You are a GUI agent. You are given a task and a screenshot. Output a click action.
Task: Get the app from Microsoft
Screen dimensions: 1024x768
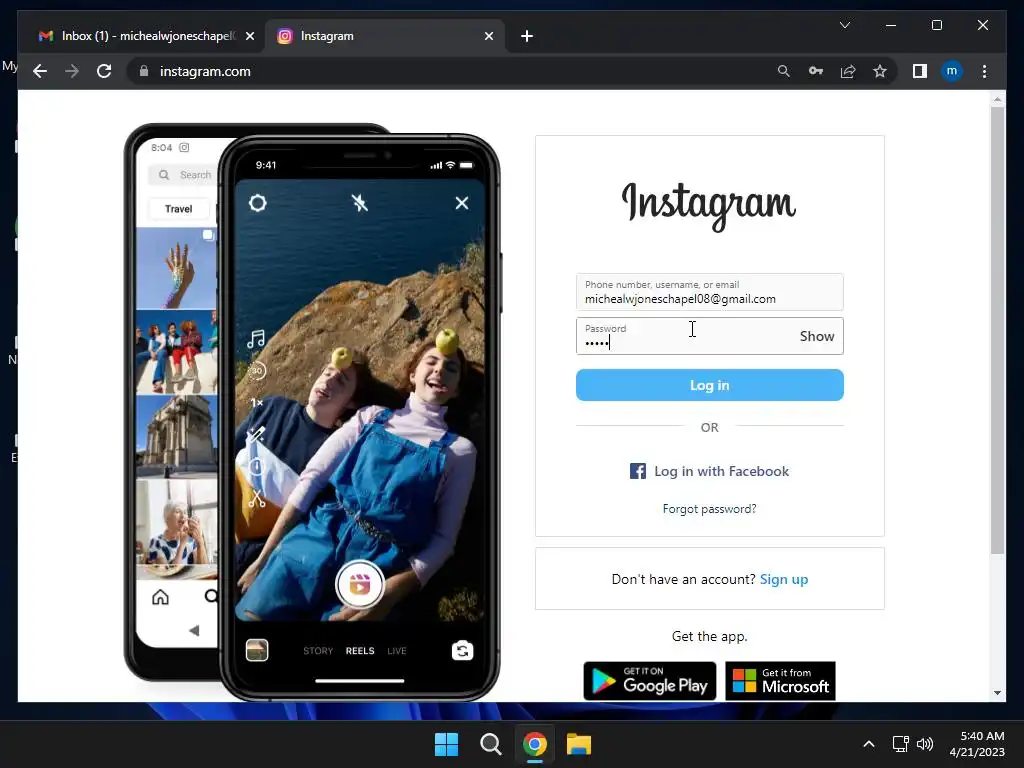(x=780, y=680)
